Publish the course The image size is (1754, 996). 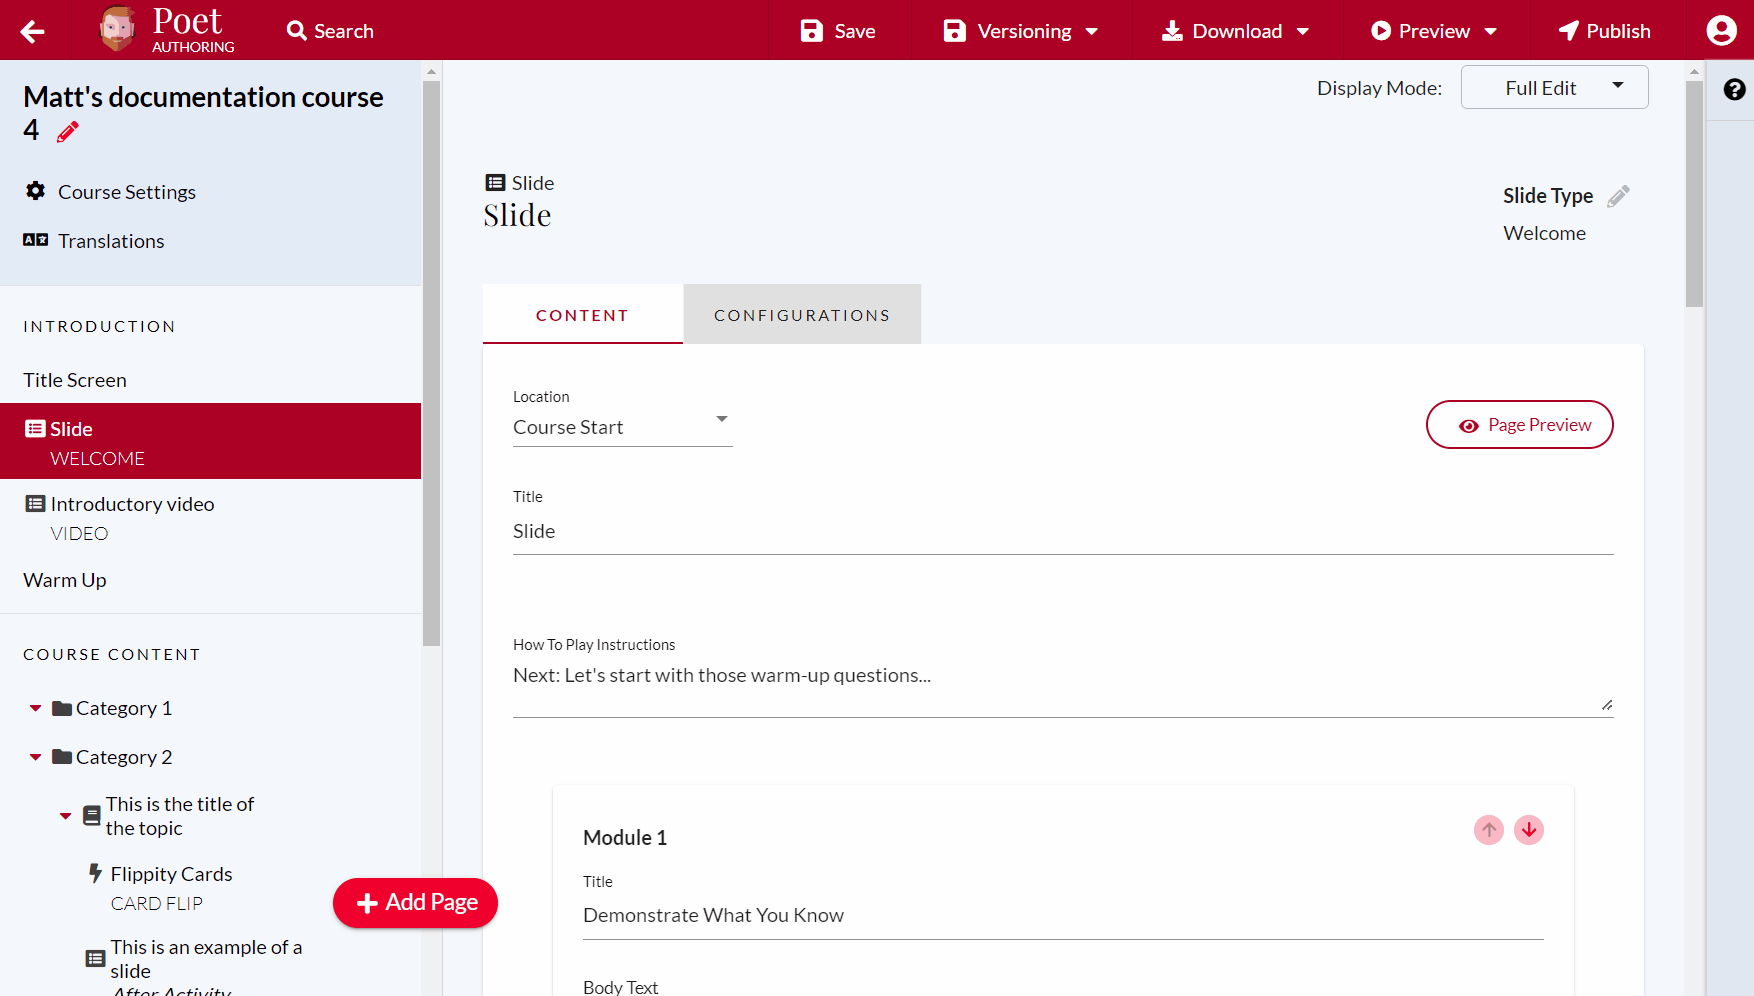point(1603,30)
